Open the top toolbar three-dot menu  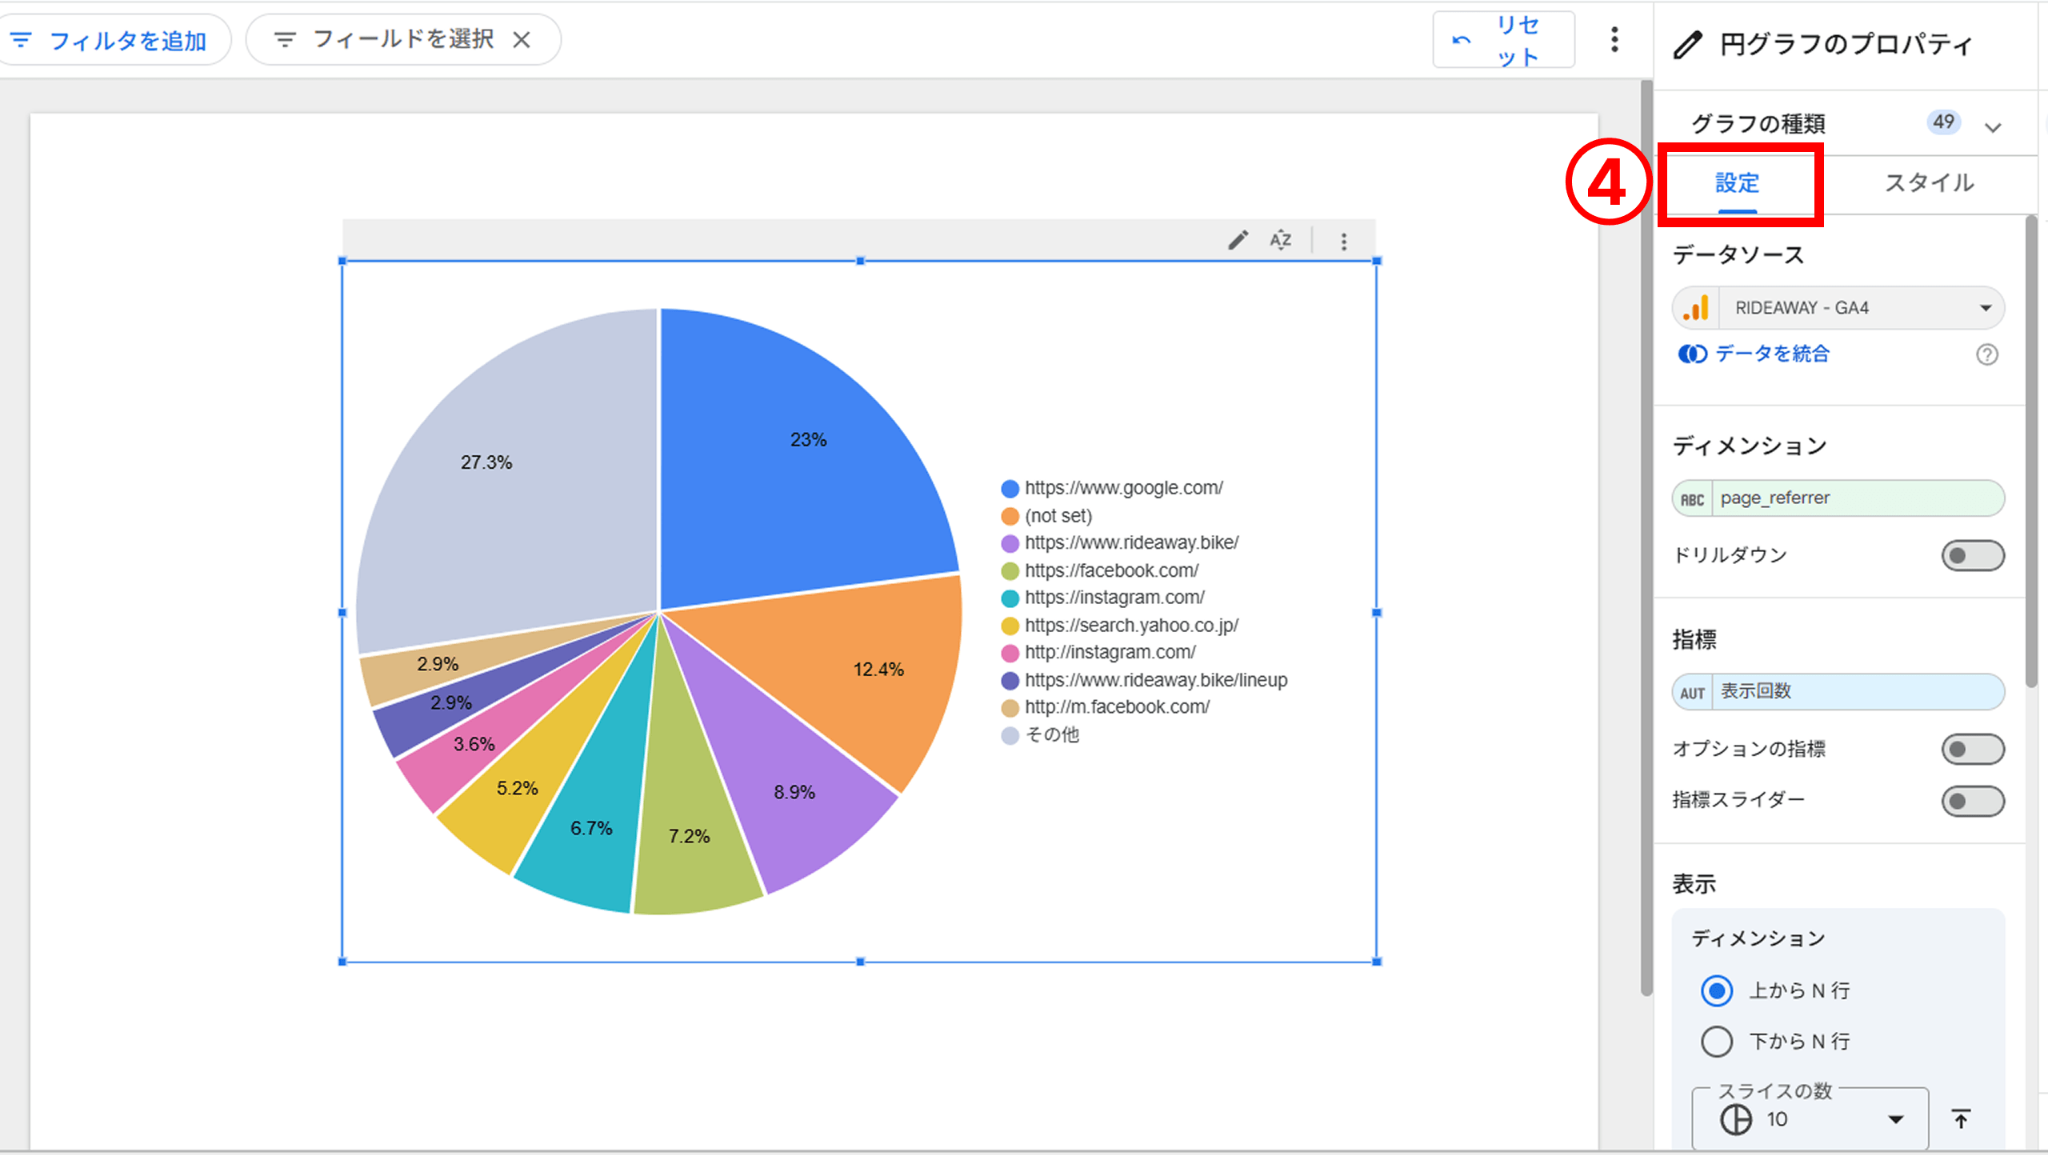pyautogui.click(x=1614, y=40)
